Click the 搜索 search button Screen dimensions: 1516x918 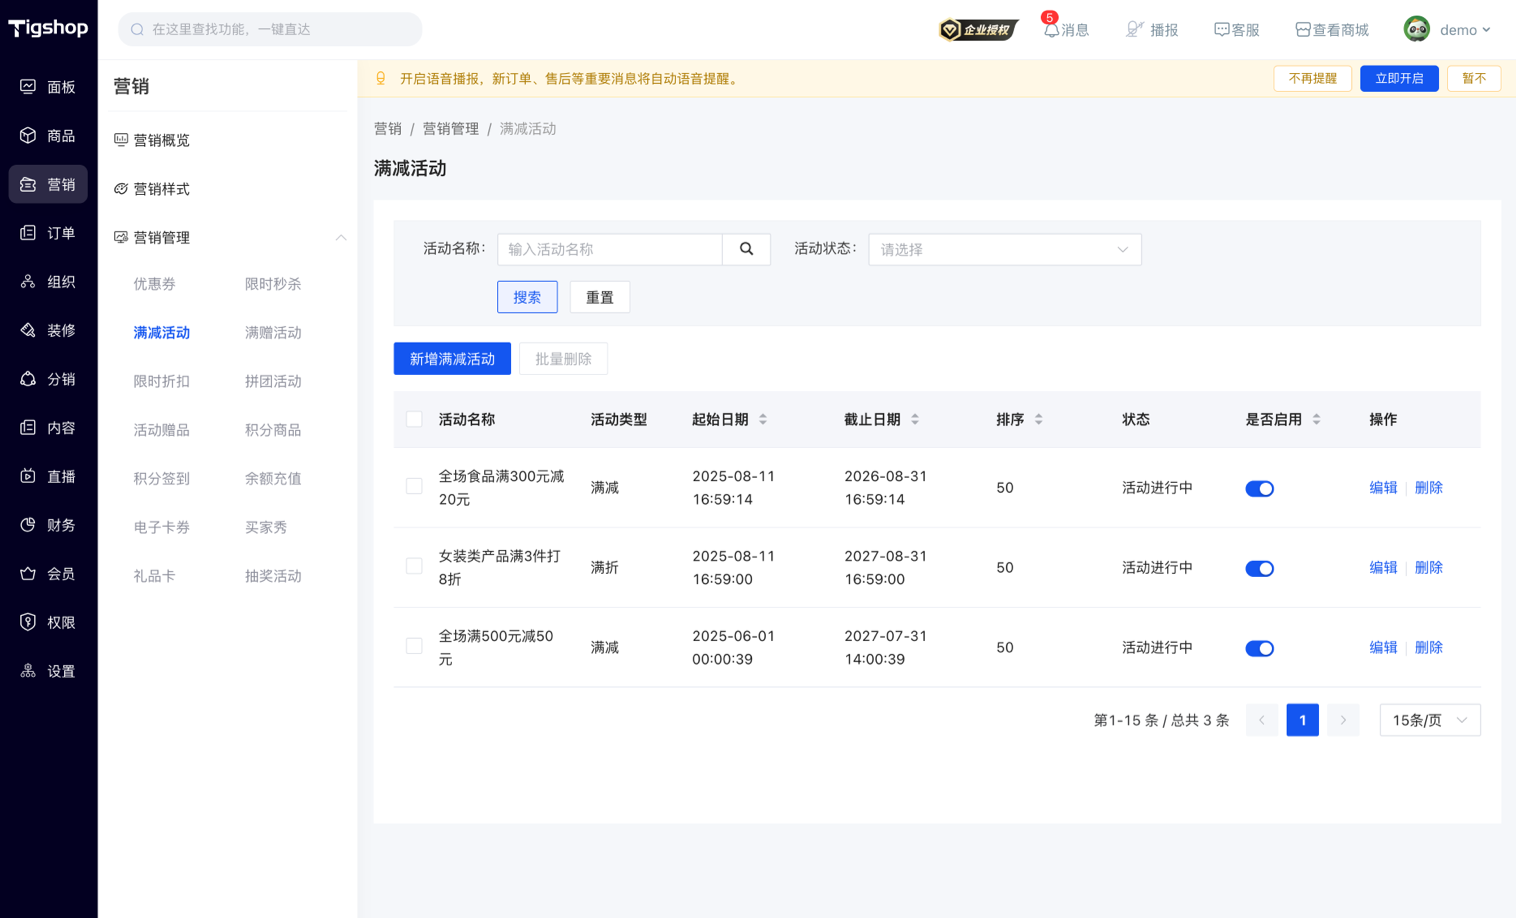527,297
